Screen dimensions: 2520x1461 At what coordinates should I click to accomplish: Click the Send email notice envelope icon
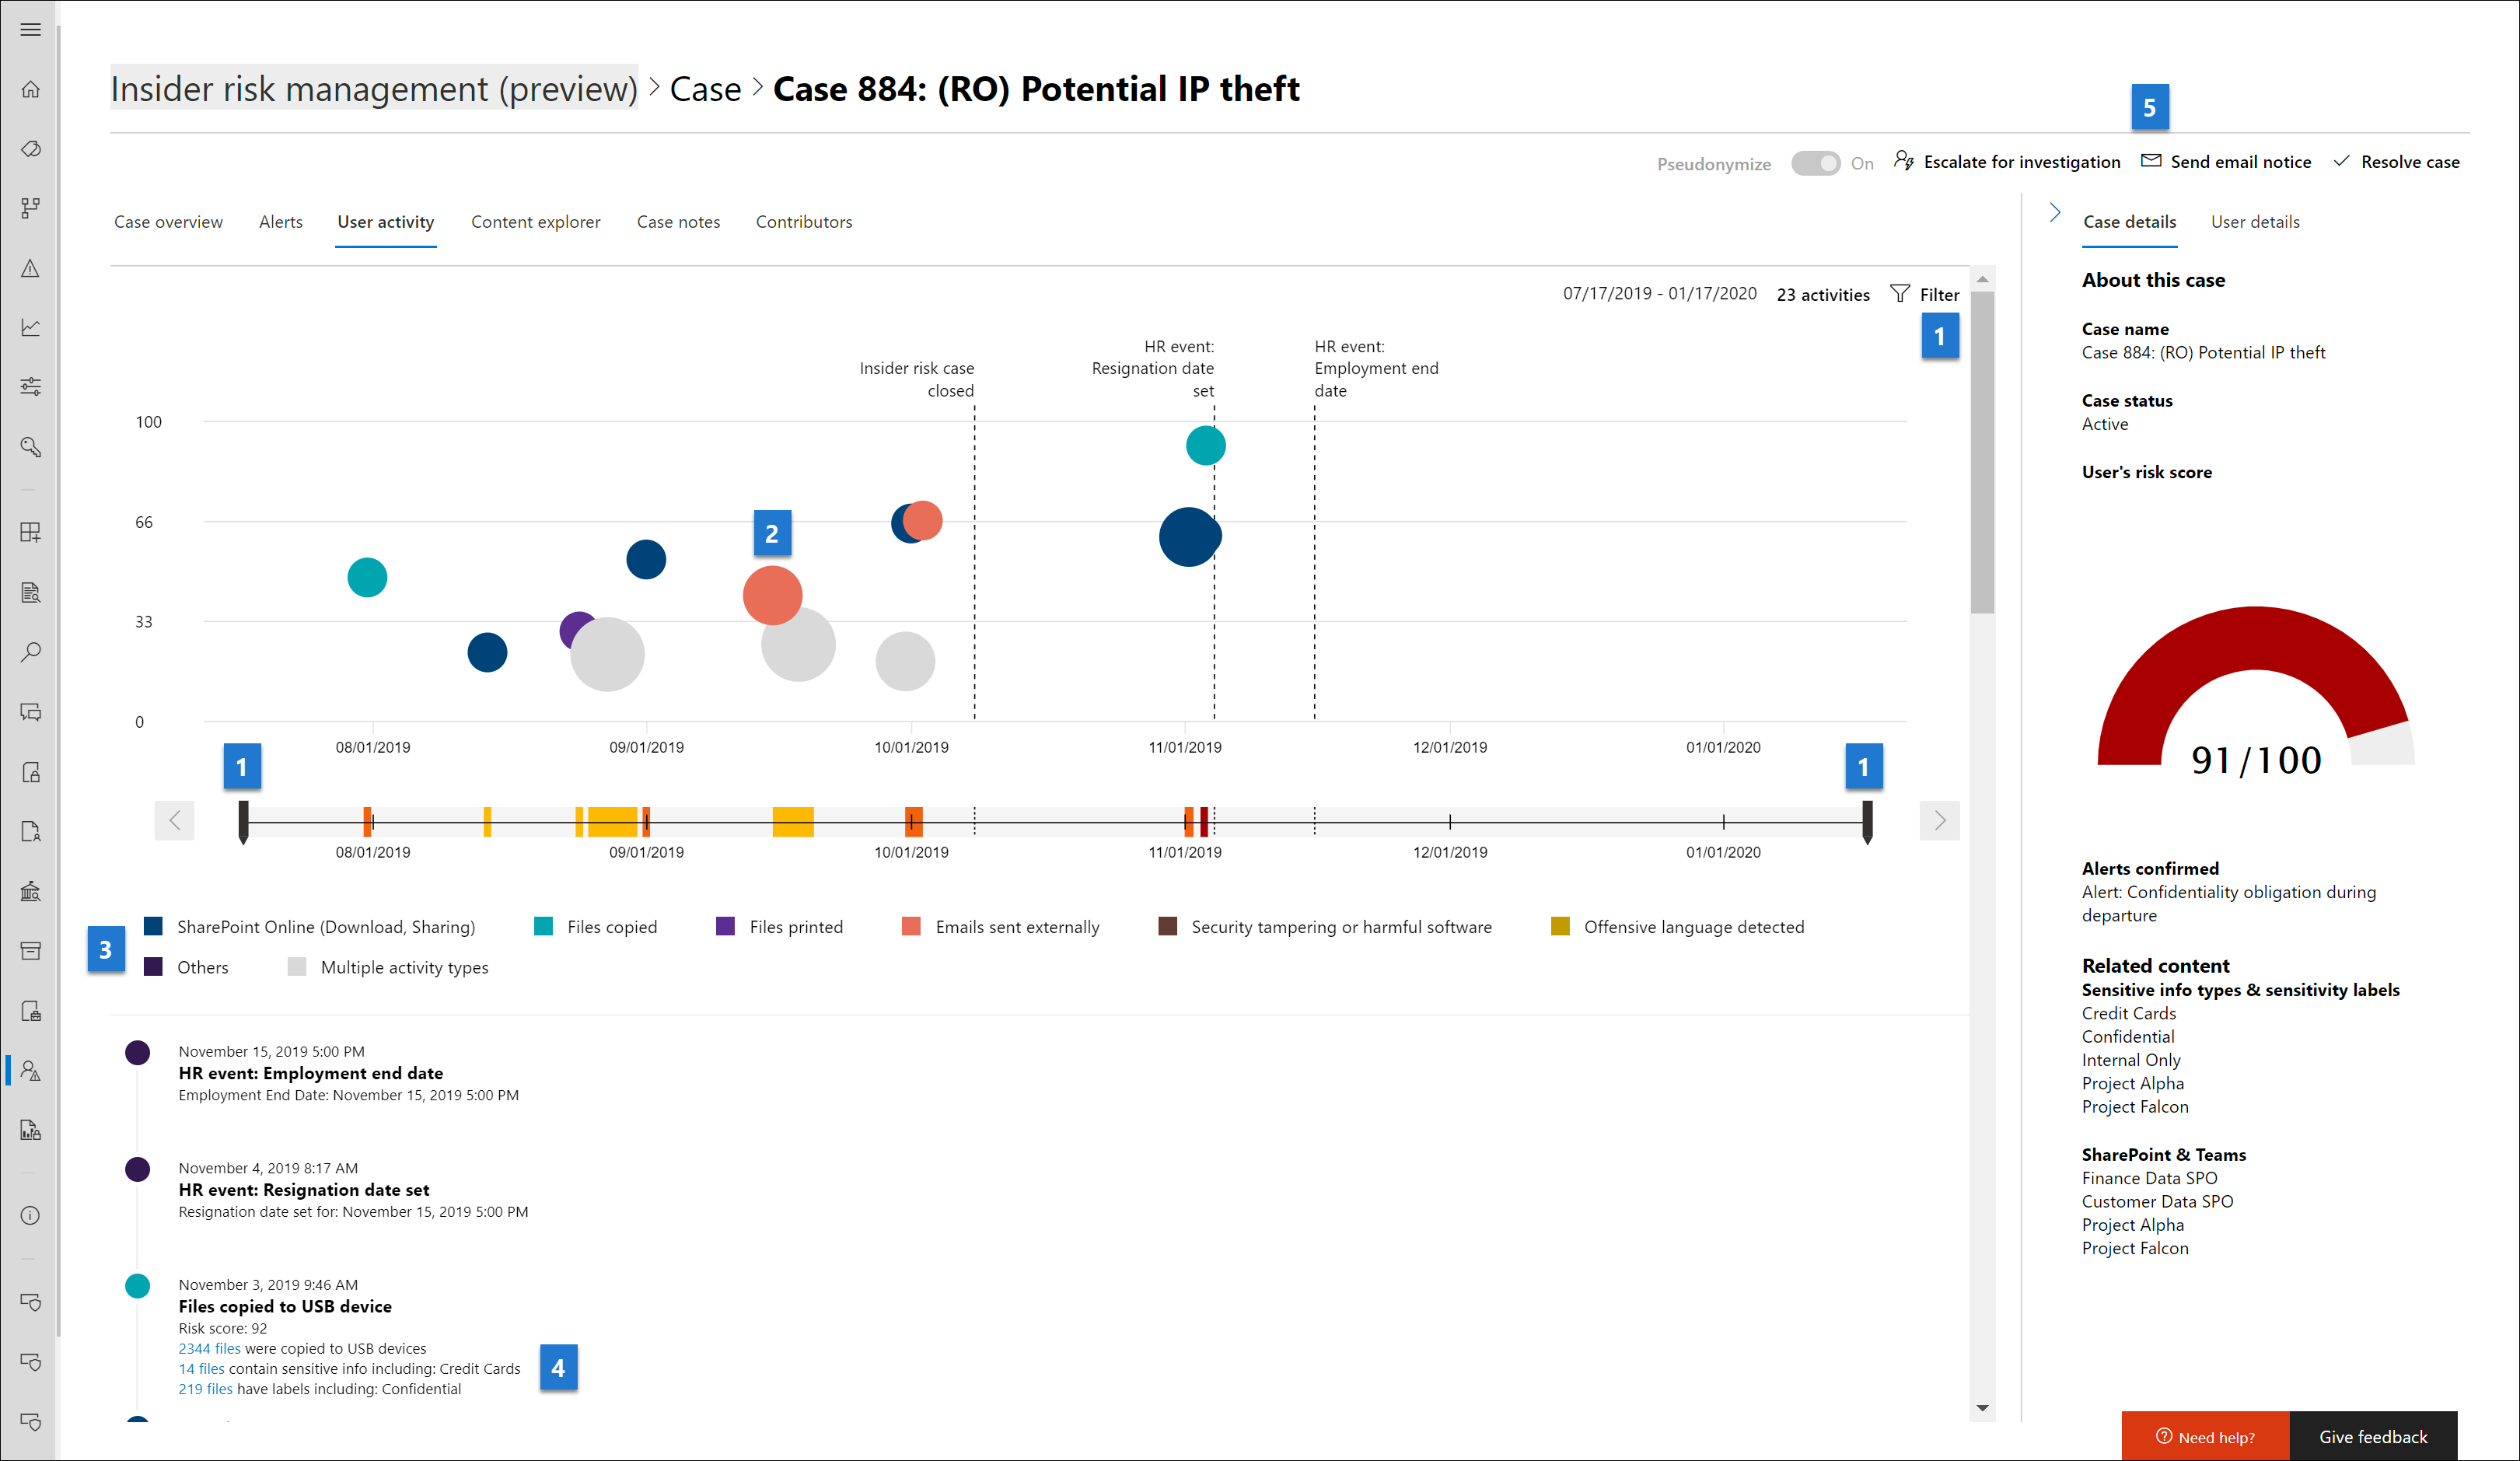click(x=2151, y=161)
